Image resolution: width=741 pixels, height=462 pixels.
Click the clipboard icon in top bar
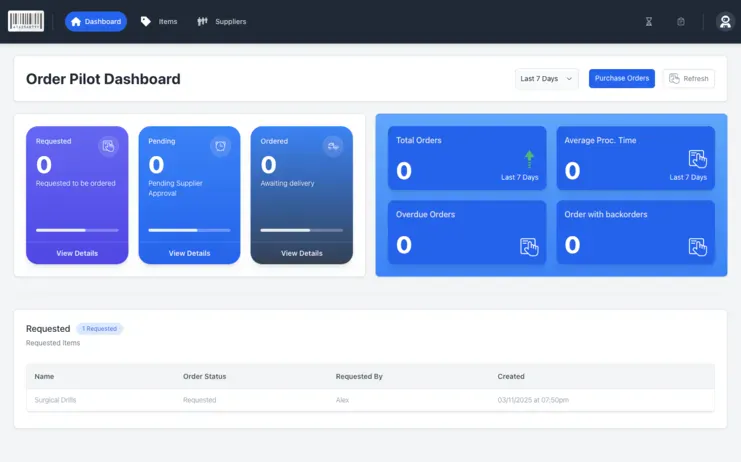pyautogui.click(x=681, y=21)
